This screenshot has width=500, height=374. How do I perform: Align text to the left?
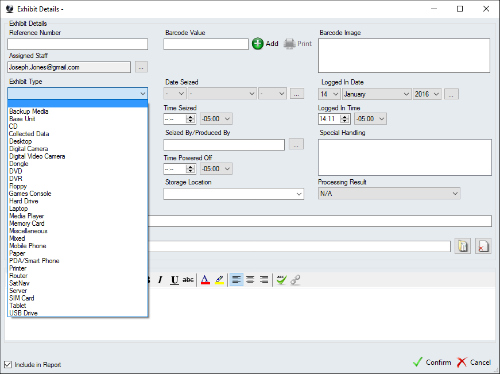(236, 280)
